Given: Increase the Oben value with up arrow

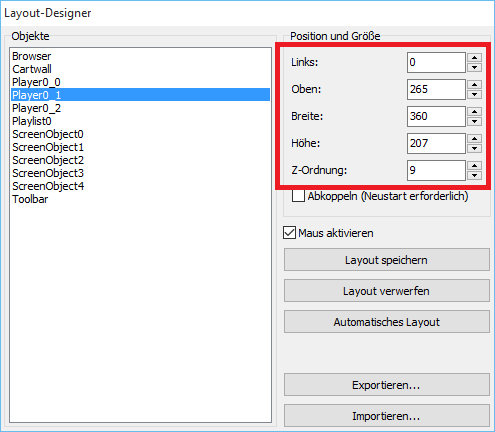Looking at the screenshot, I should pyautogui.click(x=474, y=85).
